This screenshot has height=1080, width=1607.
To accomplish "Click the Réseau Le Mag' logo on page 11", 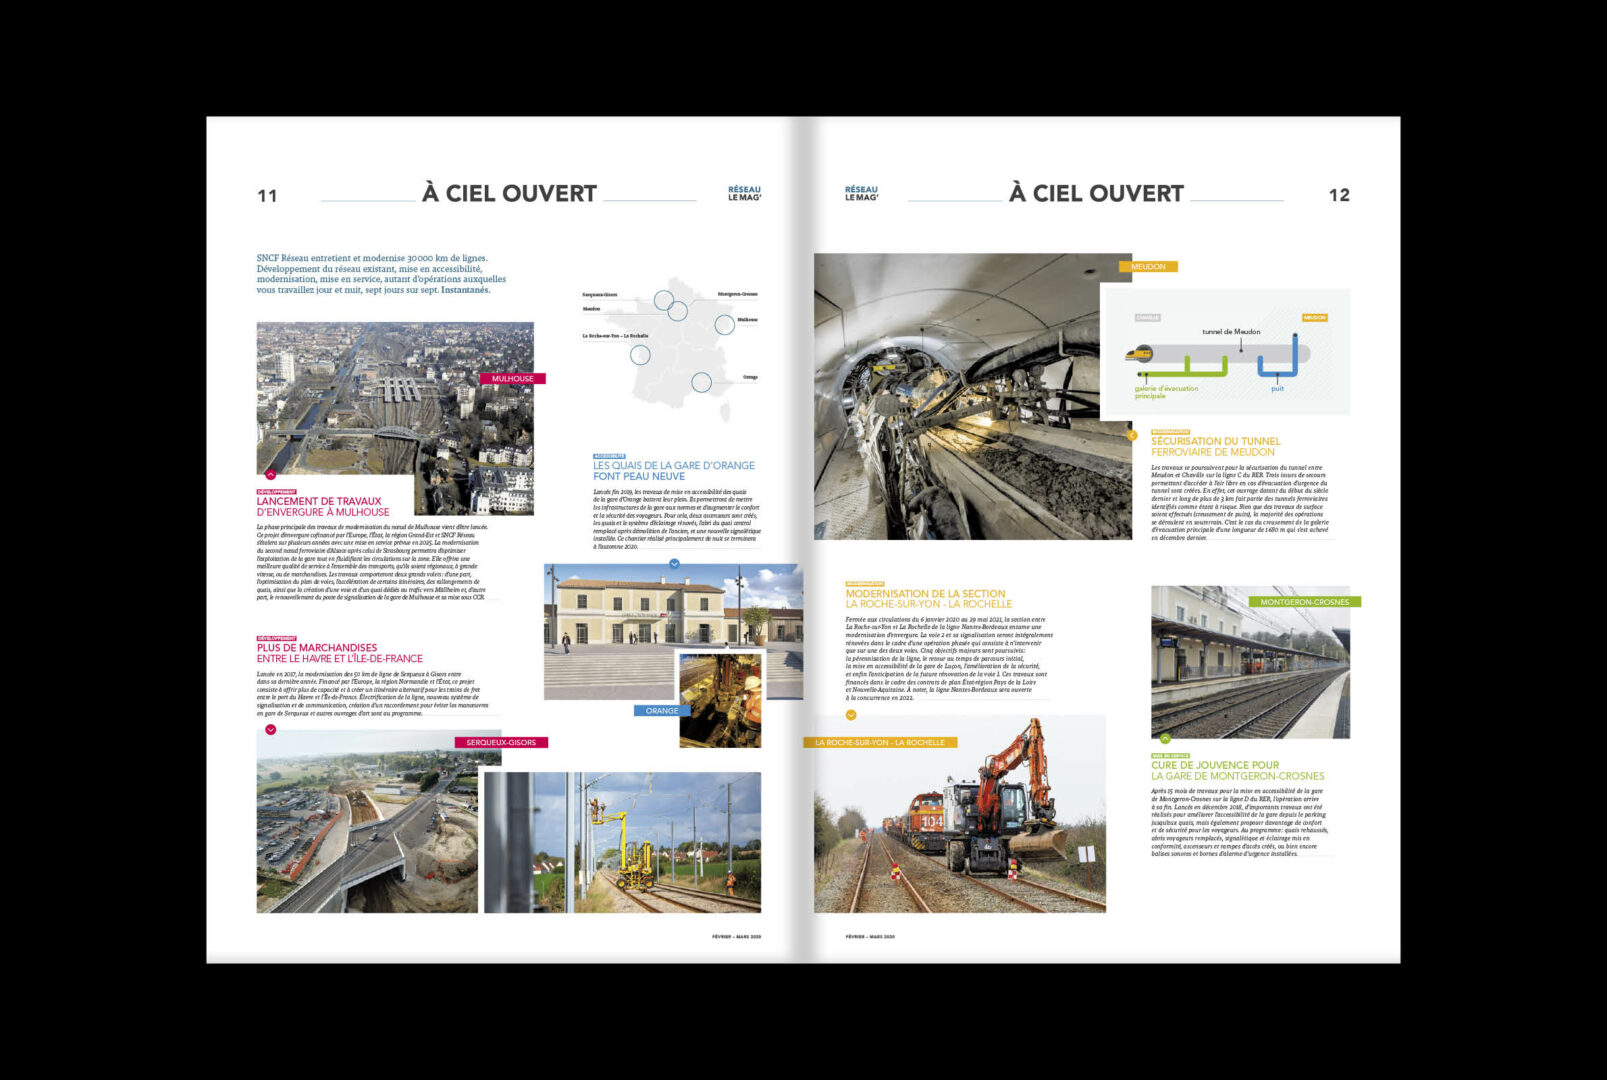I will point(744,193).
